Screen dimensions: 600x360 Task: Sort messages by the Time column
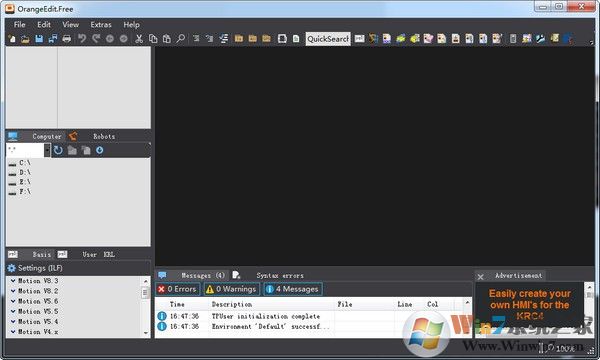click(177, 305)
